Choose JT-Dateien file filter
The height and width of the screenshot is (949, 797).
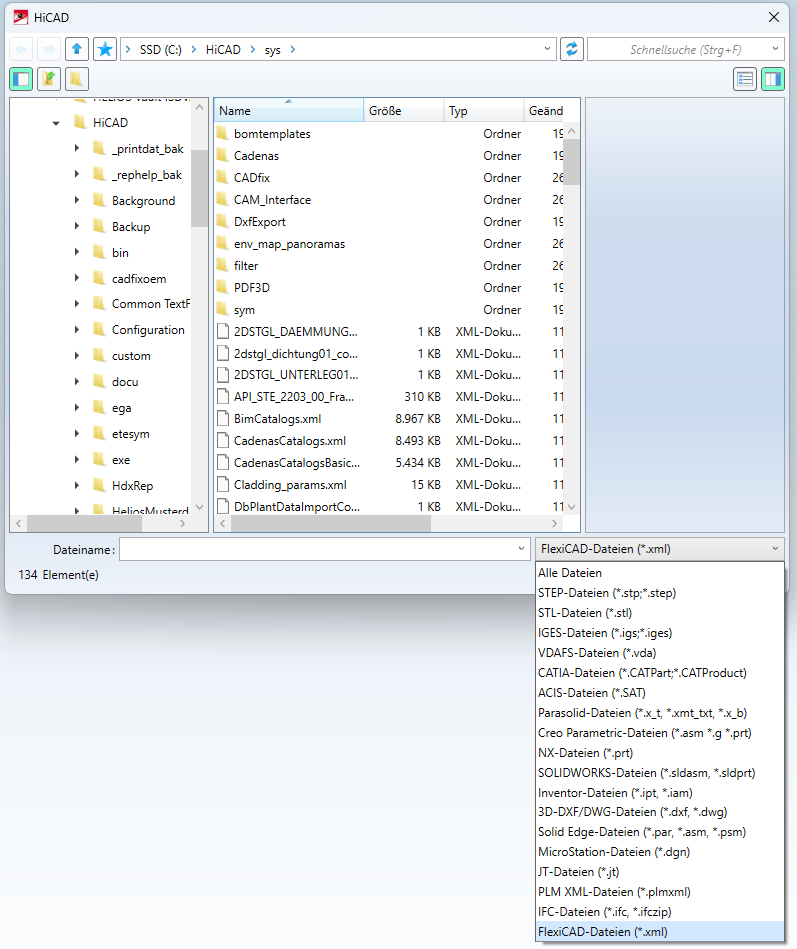pyautogui.click(x=660, y=872)
